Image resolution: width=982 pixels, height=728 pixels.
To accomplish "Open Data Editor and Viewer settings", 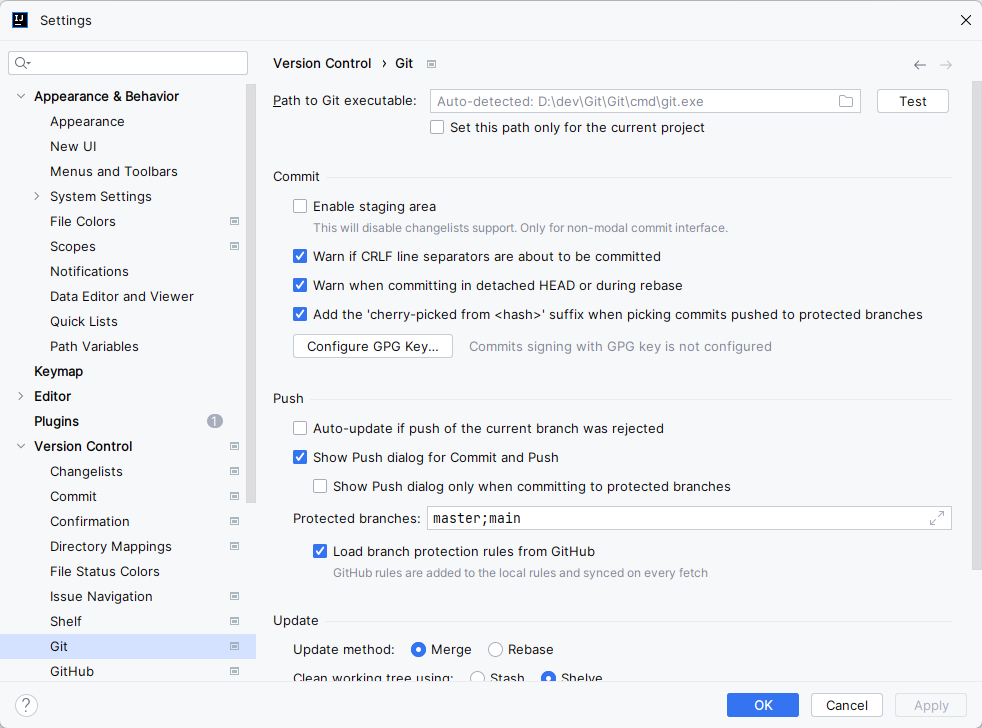I will [x=122, y=296].
